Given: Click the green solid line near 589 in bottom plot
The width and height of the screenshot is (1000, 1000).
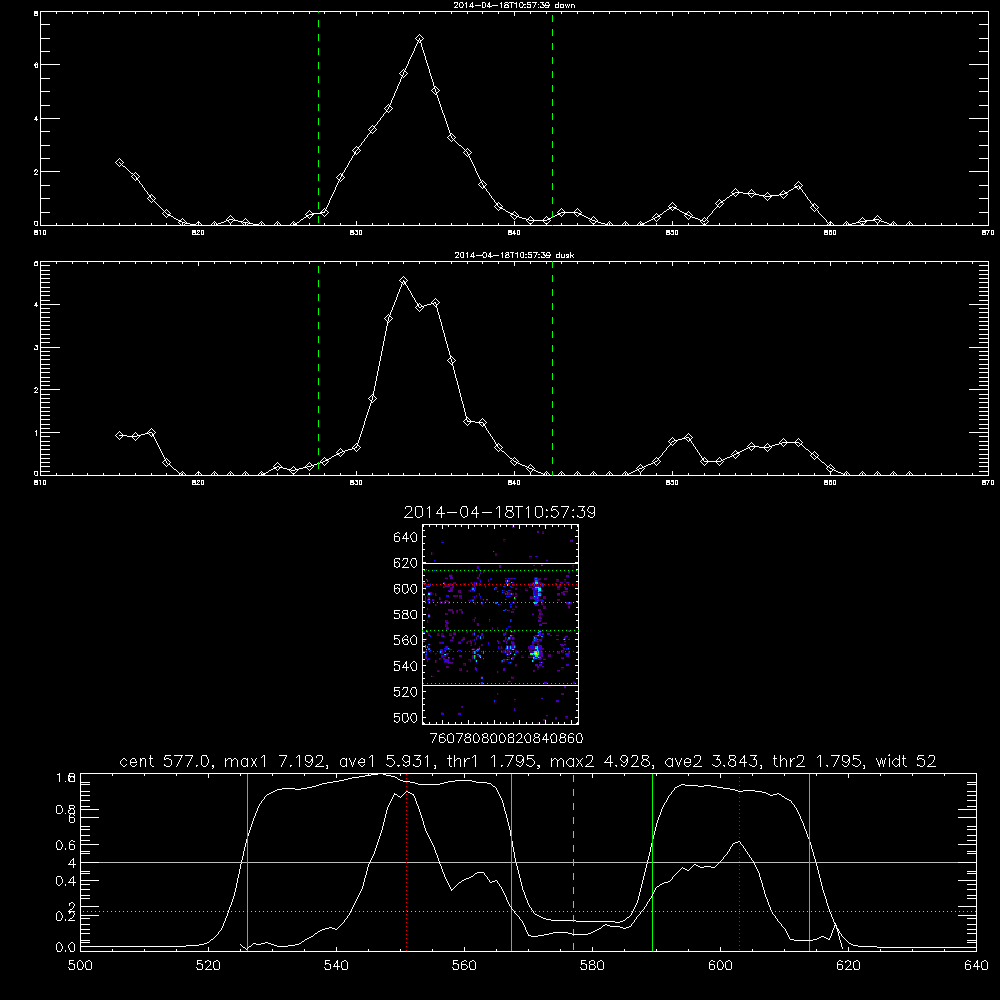Looking at the screenshot, I should click(652, 861).
